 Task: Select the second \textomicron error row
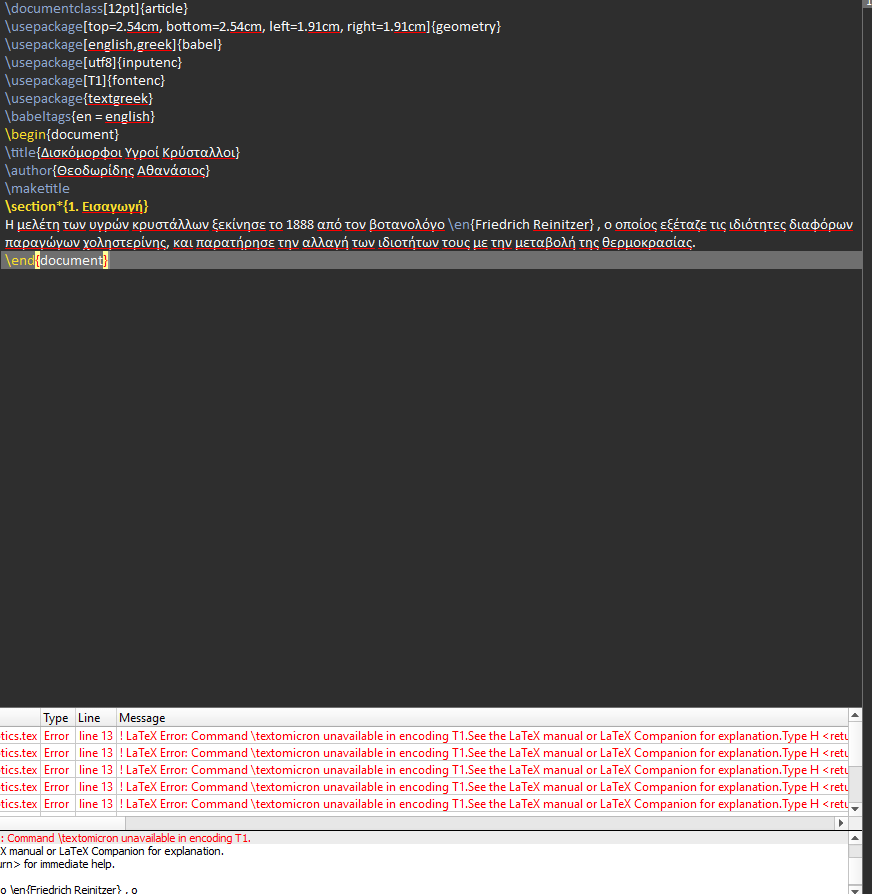400,752
